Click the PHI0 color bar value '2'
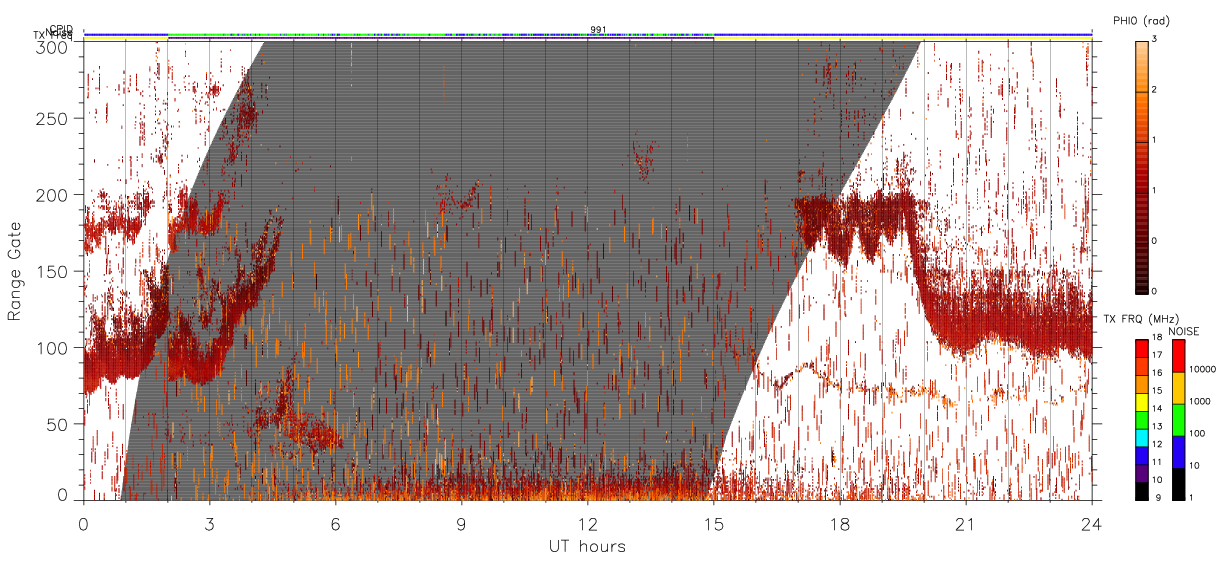Screen dimensions: 1228x567 [x=1153, y=90]
